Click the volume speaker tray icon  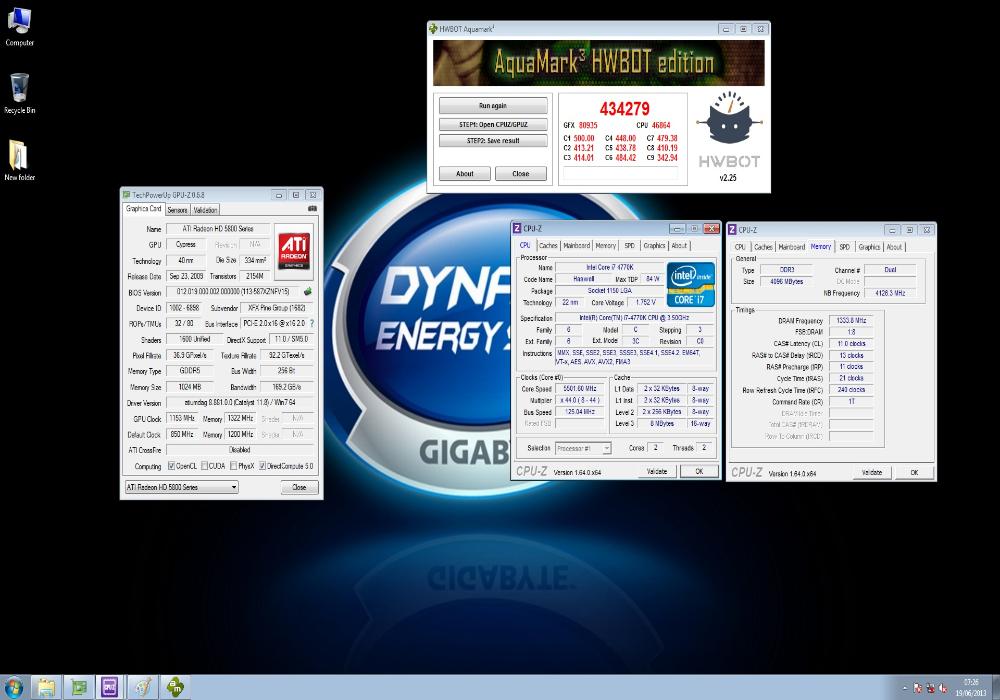pos(942,688)
